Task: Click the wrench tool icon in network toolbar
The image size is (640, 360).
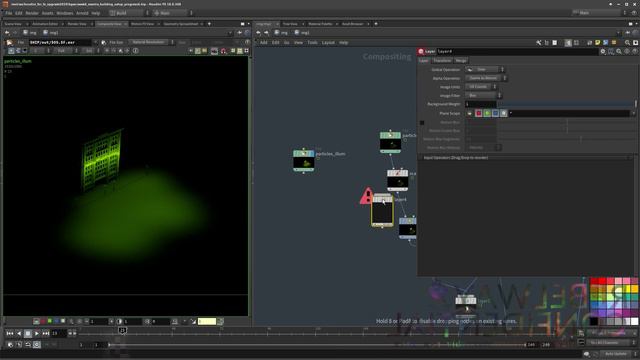Action: tap(539, 42)
